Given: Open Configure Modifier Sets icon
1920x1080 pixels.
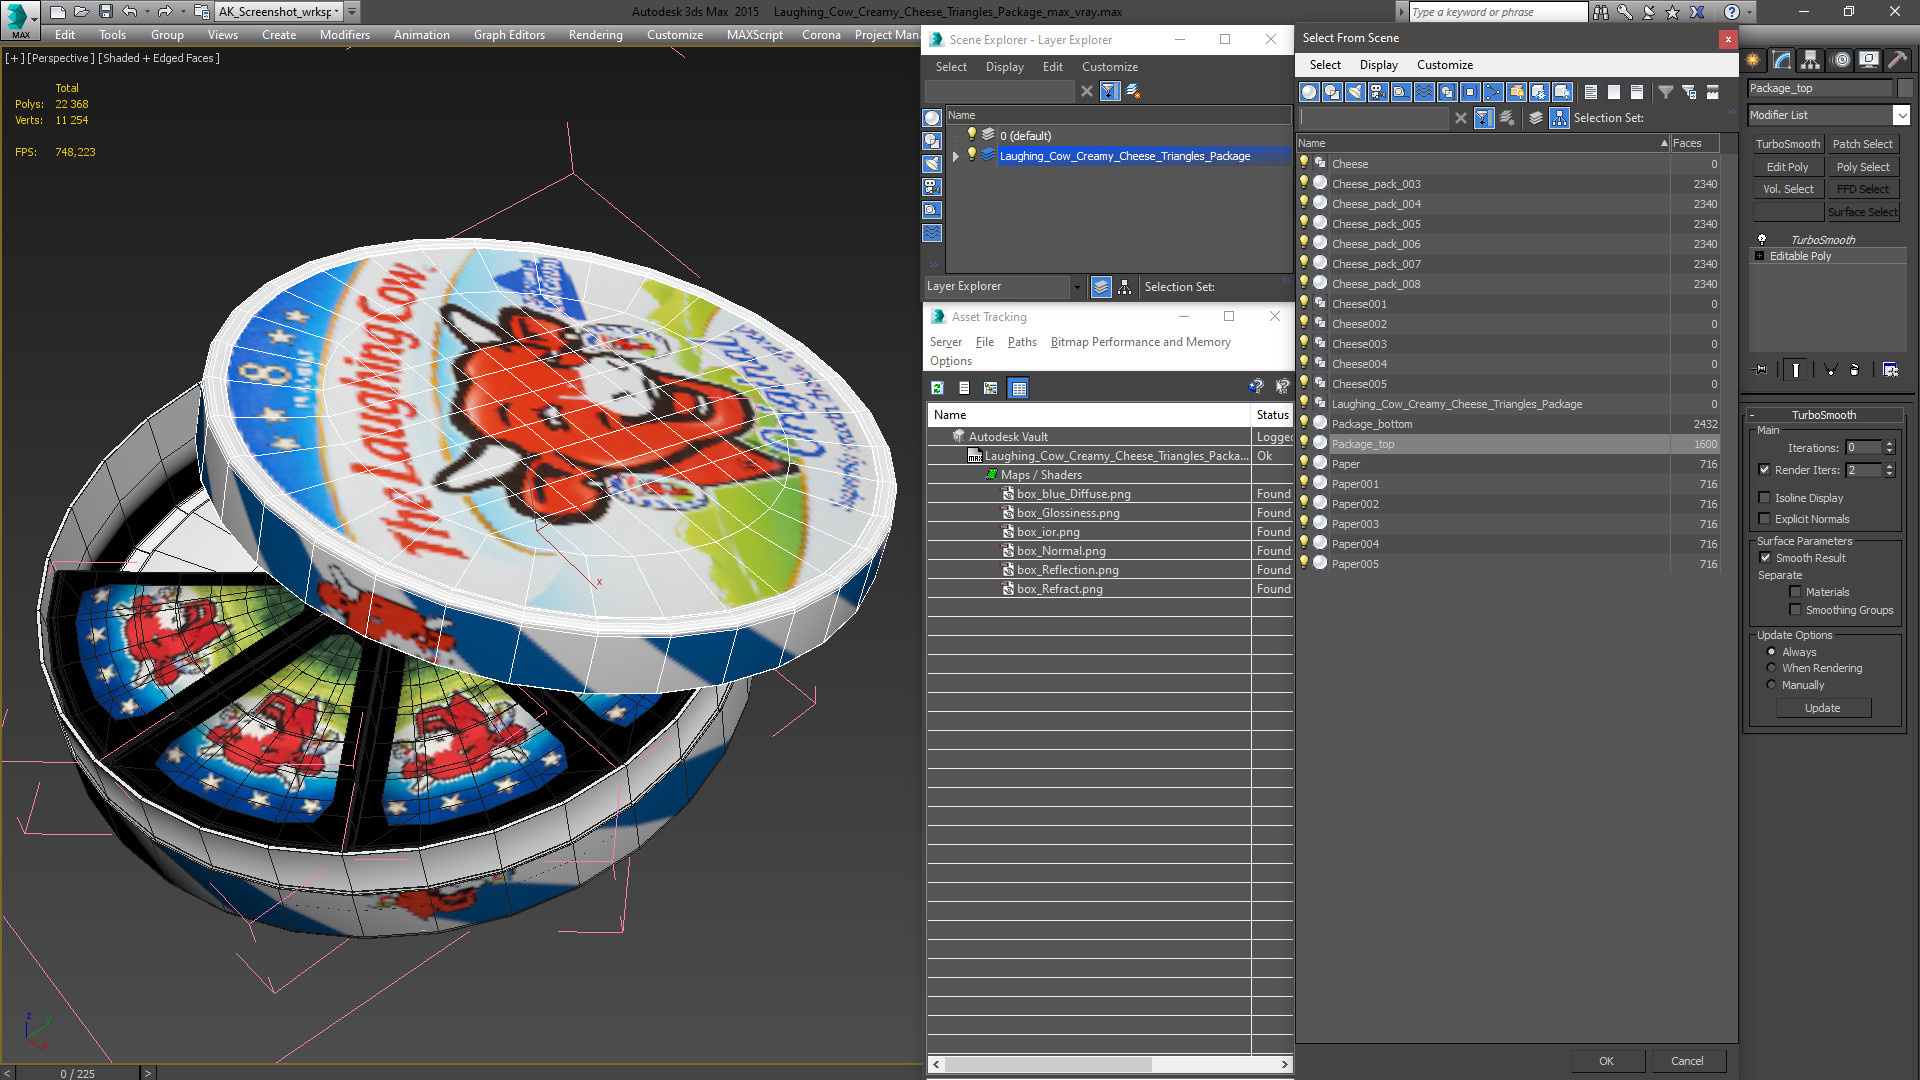Looking at the screenshot, I should pos(1890,370).
